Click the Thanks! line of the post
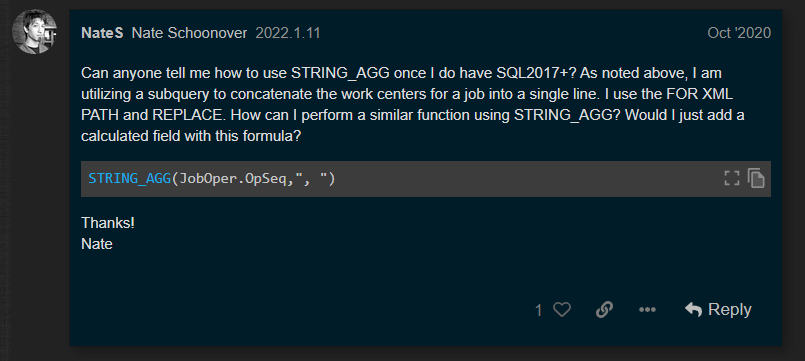Image resolution: width=805 pixels, height=361 pixels. click(108, 223)
